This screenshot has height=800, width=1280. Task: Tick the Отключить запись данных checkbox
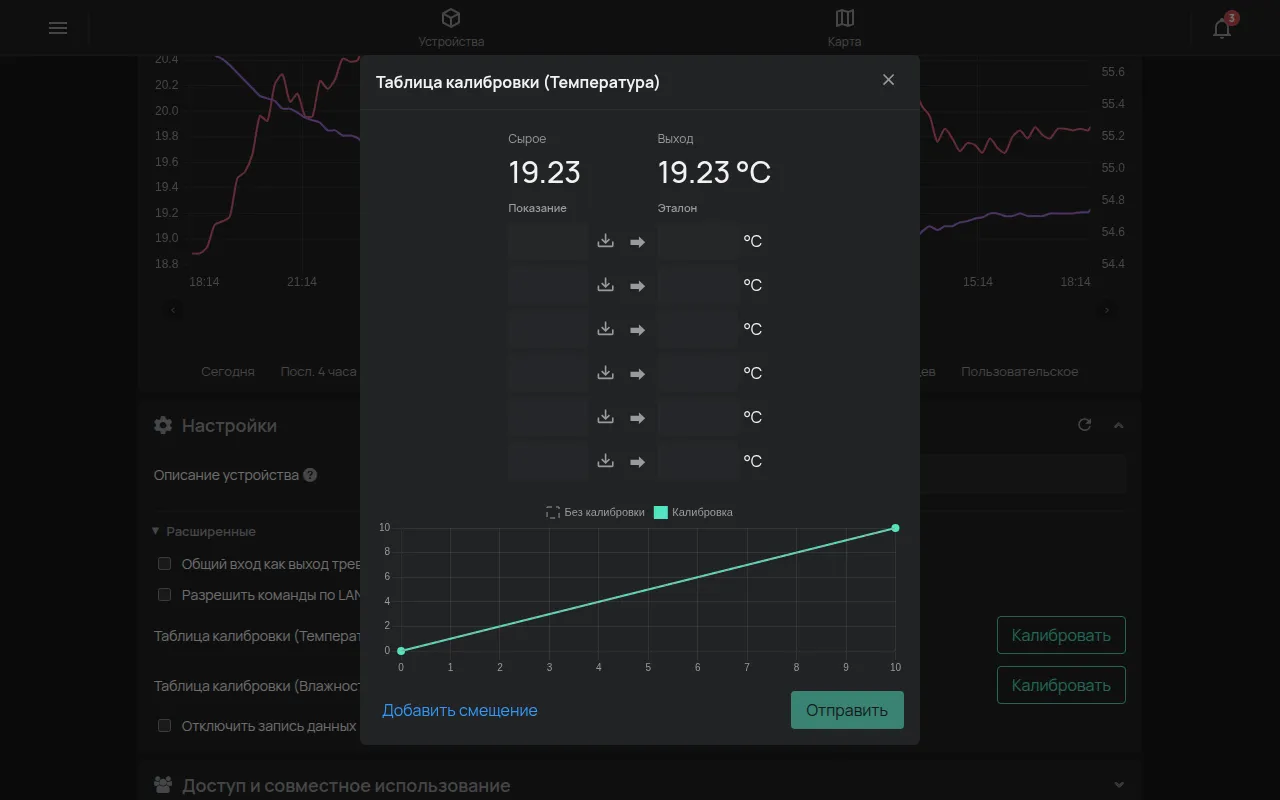[x=165, y=726]
